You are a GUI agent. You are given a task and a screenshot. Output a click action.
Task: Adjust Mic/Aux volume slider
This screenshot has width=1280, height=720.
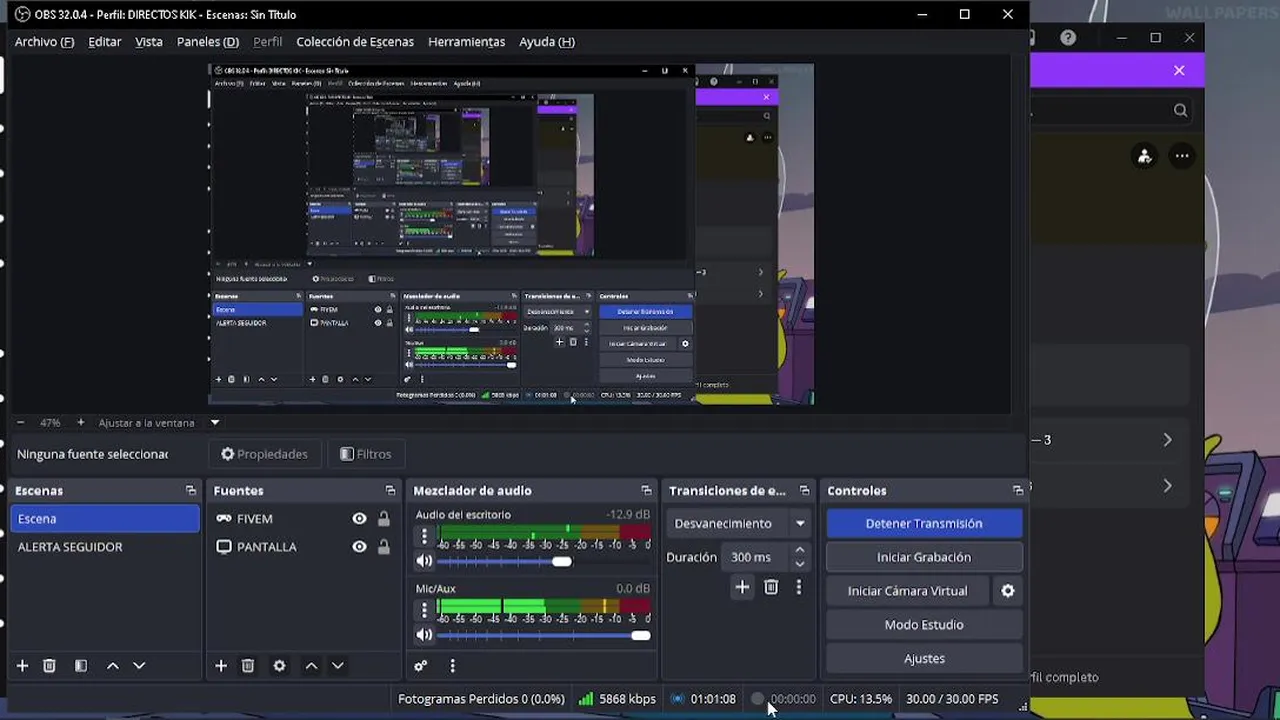click(x=544, y=635)
